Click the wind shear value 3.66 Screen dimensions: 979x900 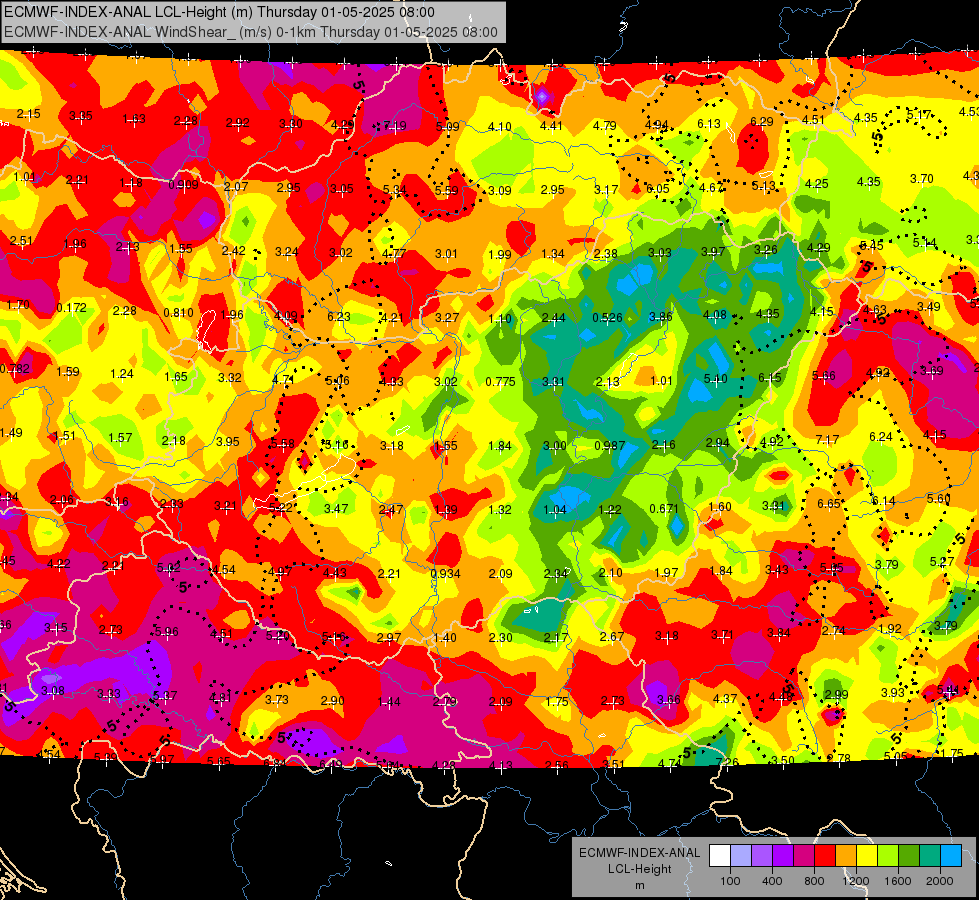(x=669, y=700)
